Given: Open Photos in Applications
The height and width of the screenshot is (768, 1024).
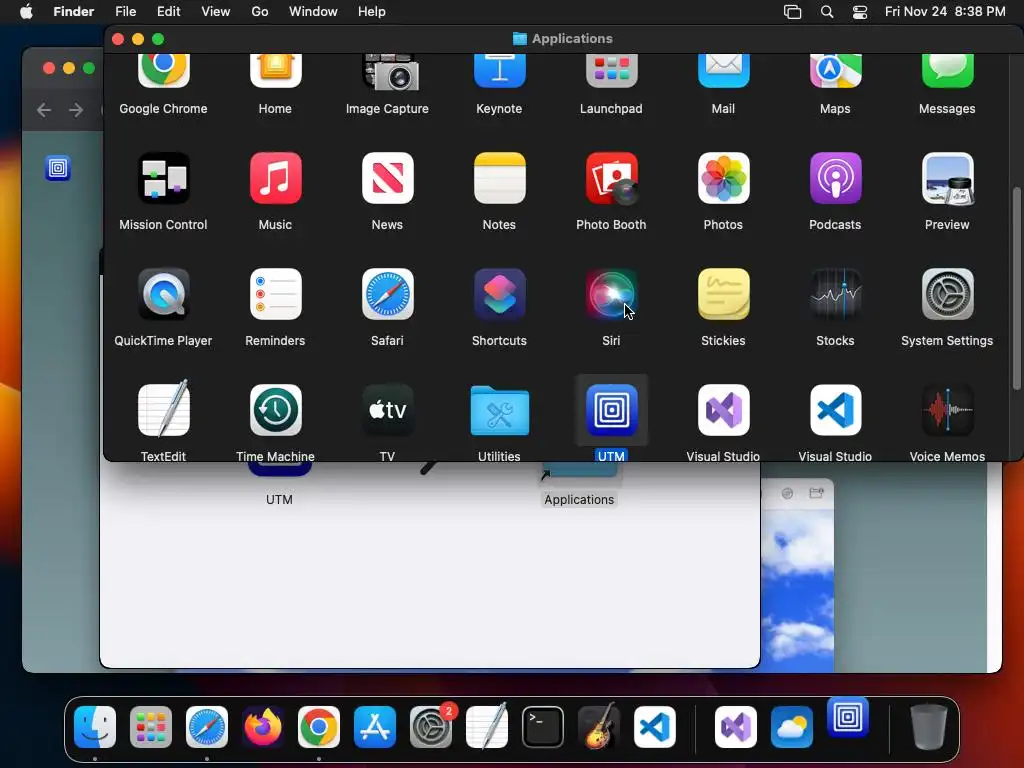Looking at the screenshot, I should click(x=724, y=178).
